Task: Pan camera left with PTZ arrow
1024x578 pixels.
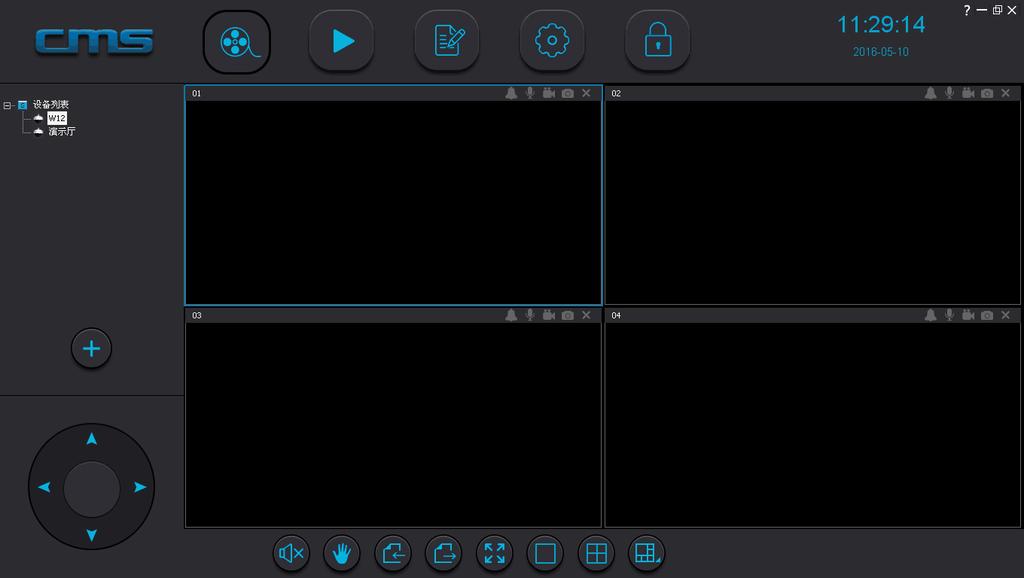Action: (44, 487)
